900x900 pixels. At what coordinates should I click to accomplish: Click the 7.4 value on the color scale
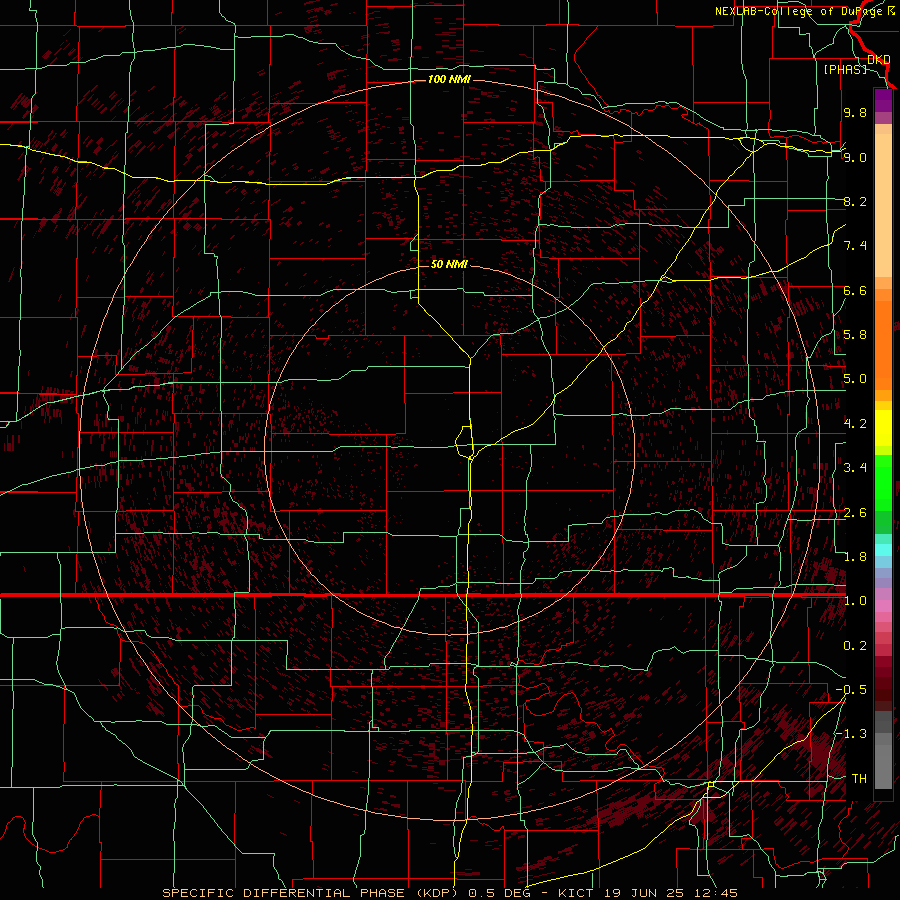point(855,246)
